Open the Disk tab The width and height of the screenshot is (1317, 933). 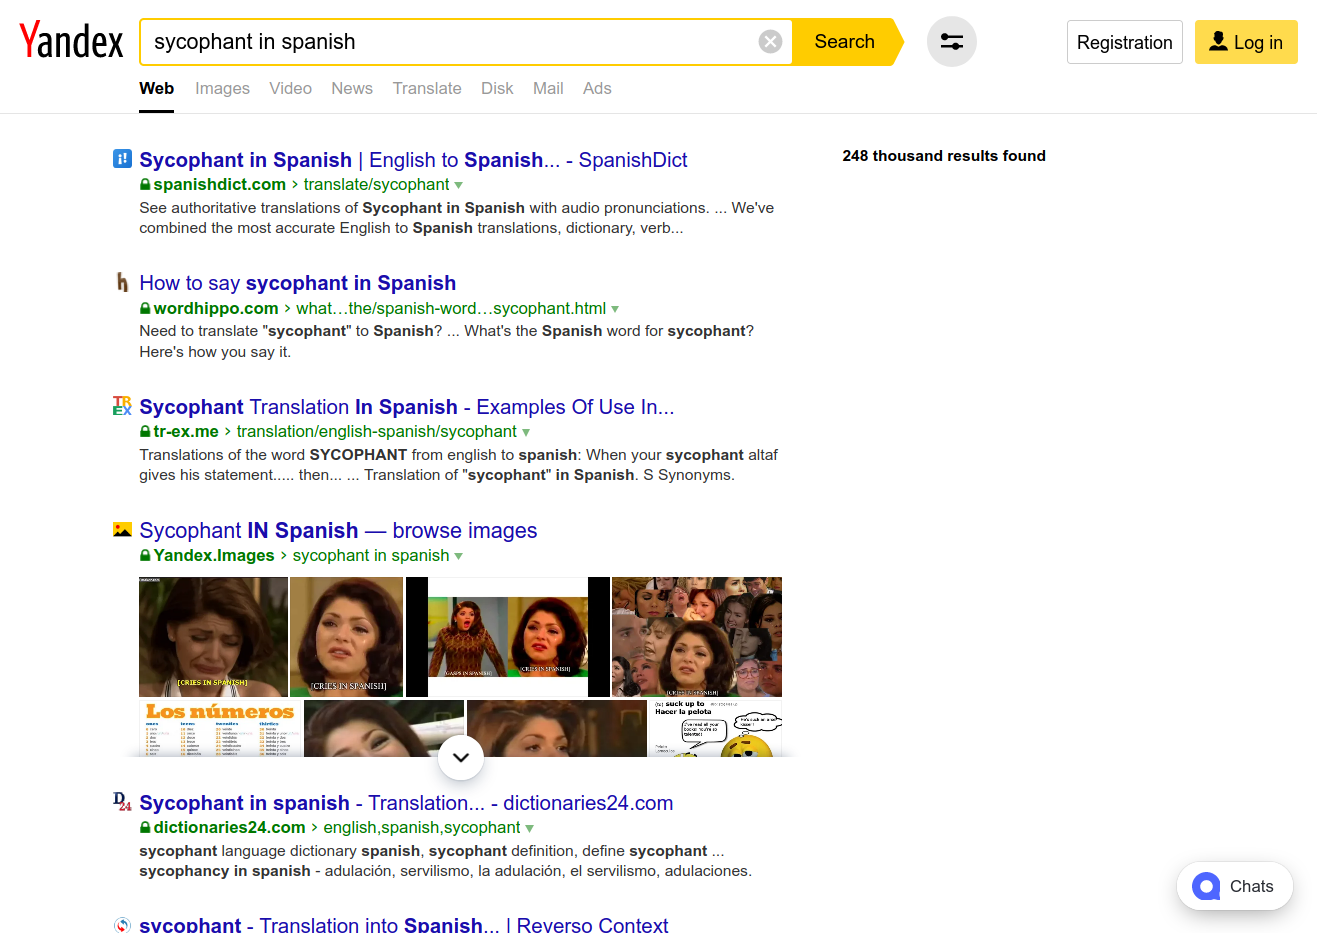click(497, 88)
